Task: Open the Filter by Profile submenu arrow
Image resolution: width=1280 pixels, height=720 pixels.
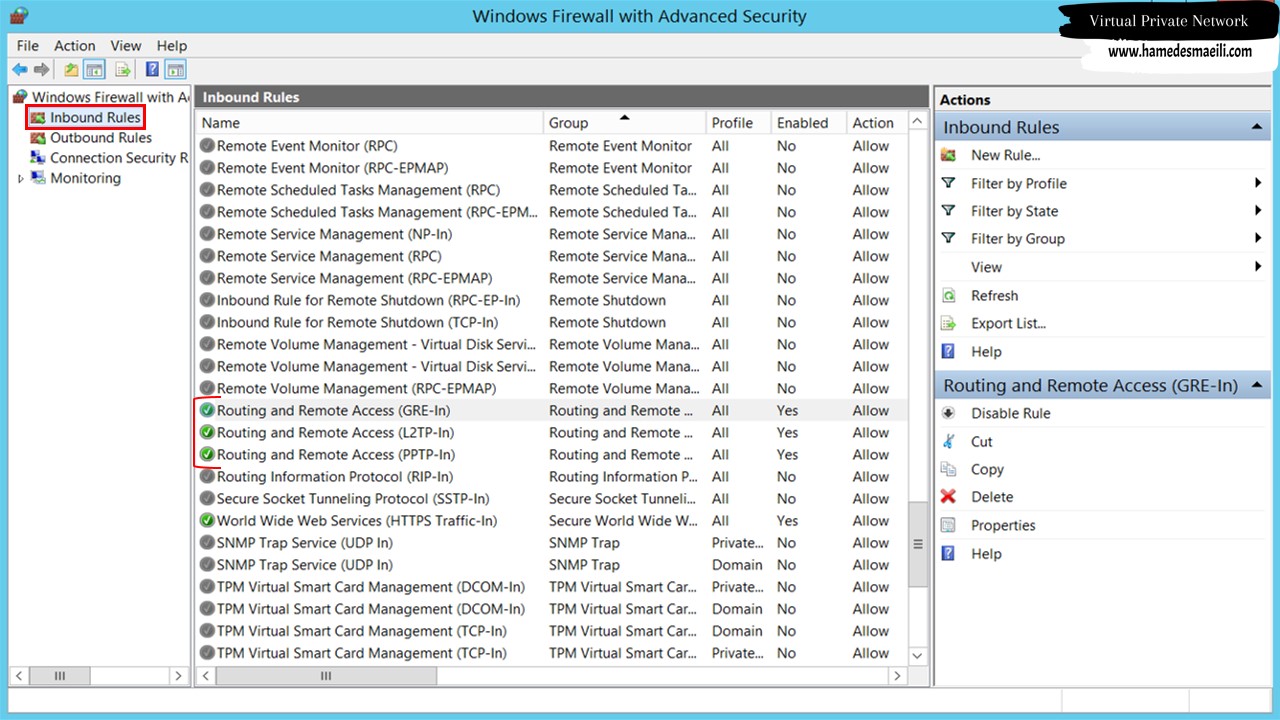Action: [x=1258, y=183]
